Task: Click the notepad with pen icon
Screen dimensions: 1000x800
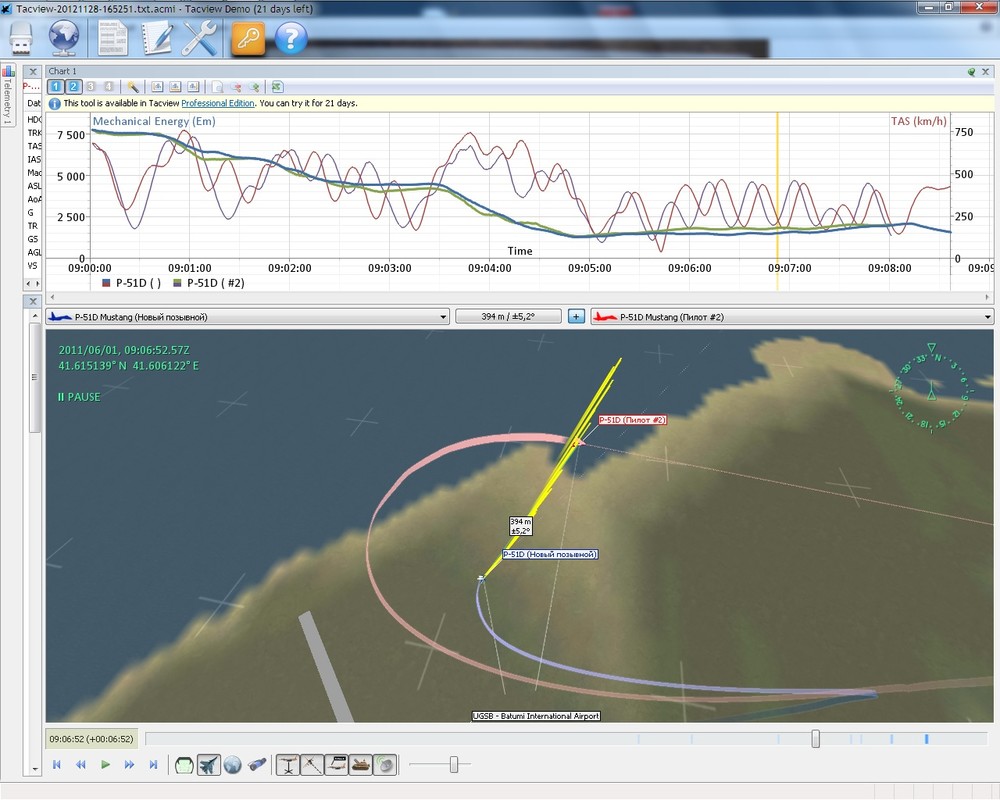Action: point(156,38)
